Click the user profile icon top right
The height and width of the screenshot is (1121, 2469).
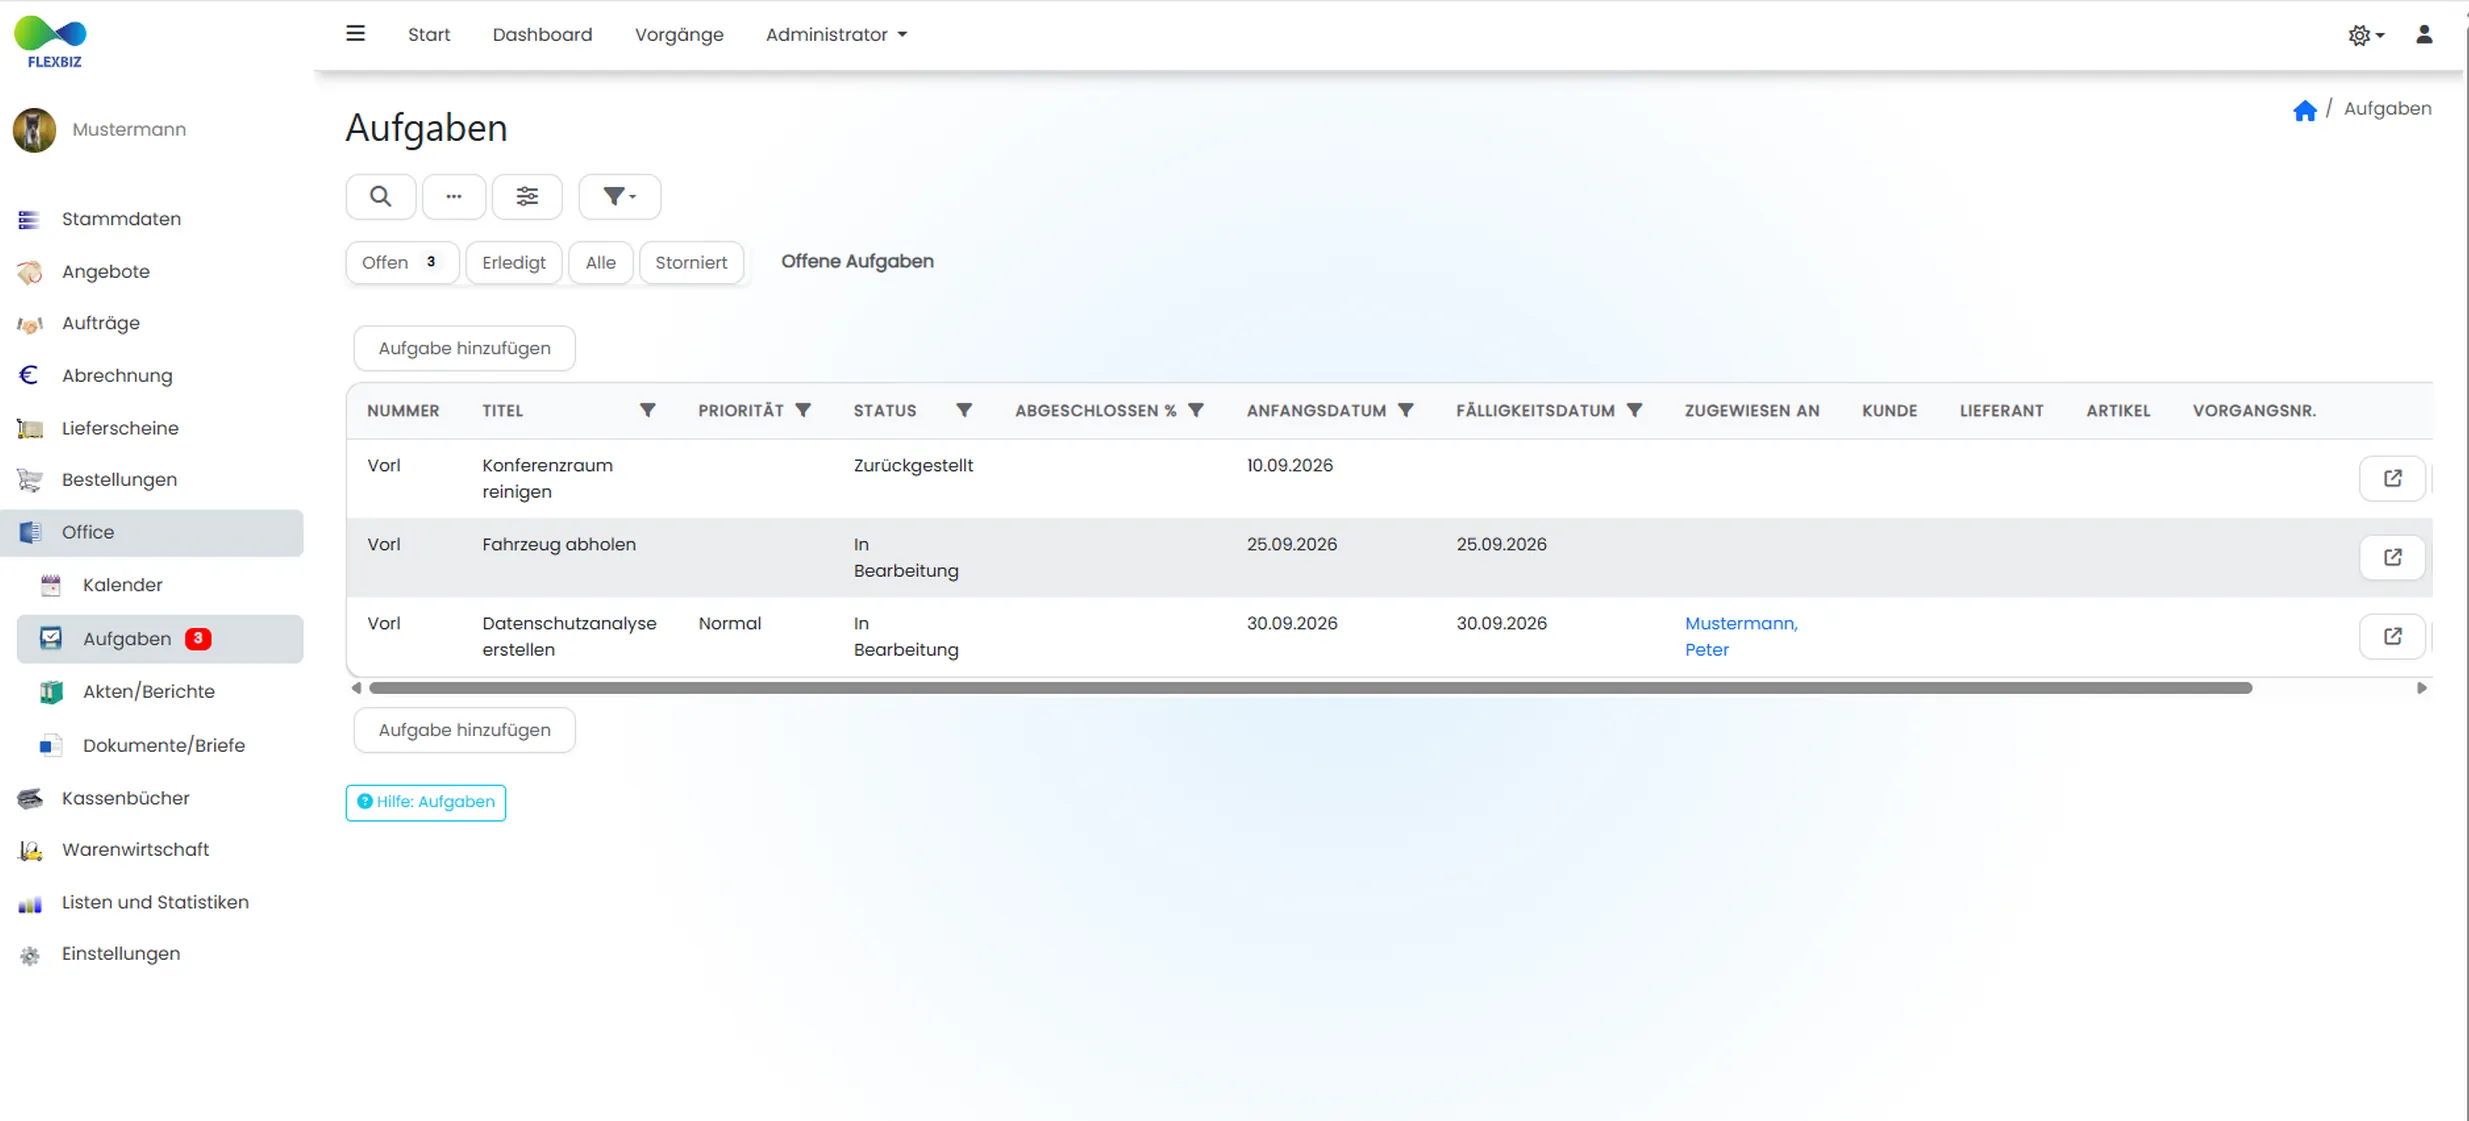pyautogui.click(x=2424, y=35)
